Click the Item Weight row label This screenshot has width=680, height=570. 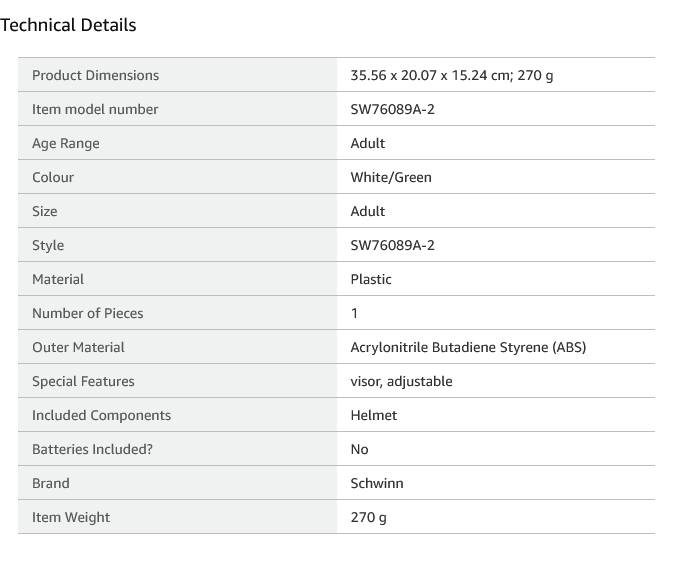[71, 517]
